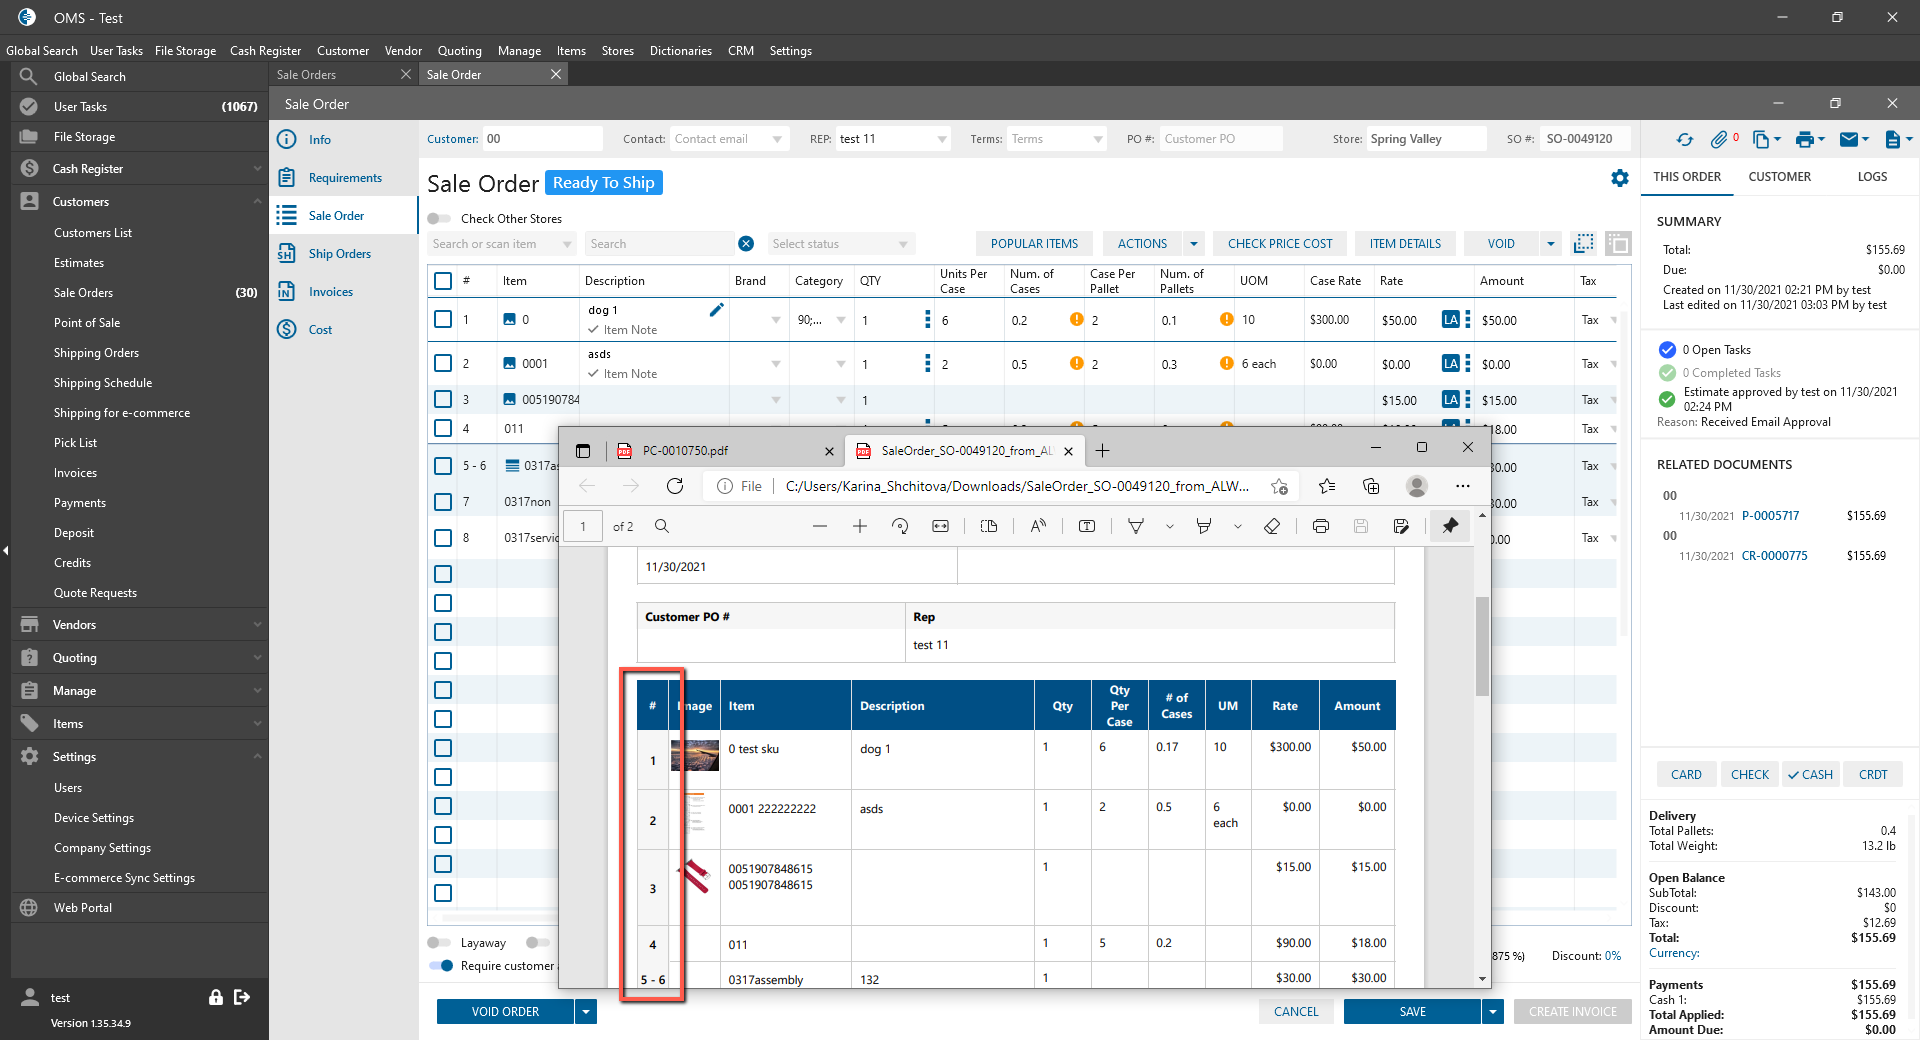Switch to the CUSTOMER tab
Screen dimensions: 1920x1040
click(x=1779, y=177)
